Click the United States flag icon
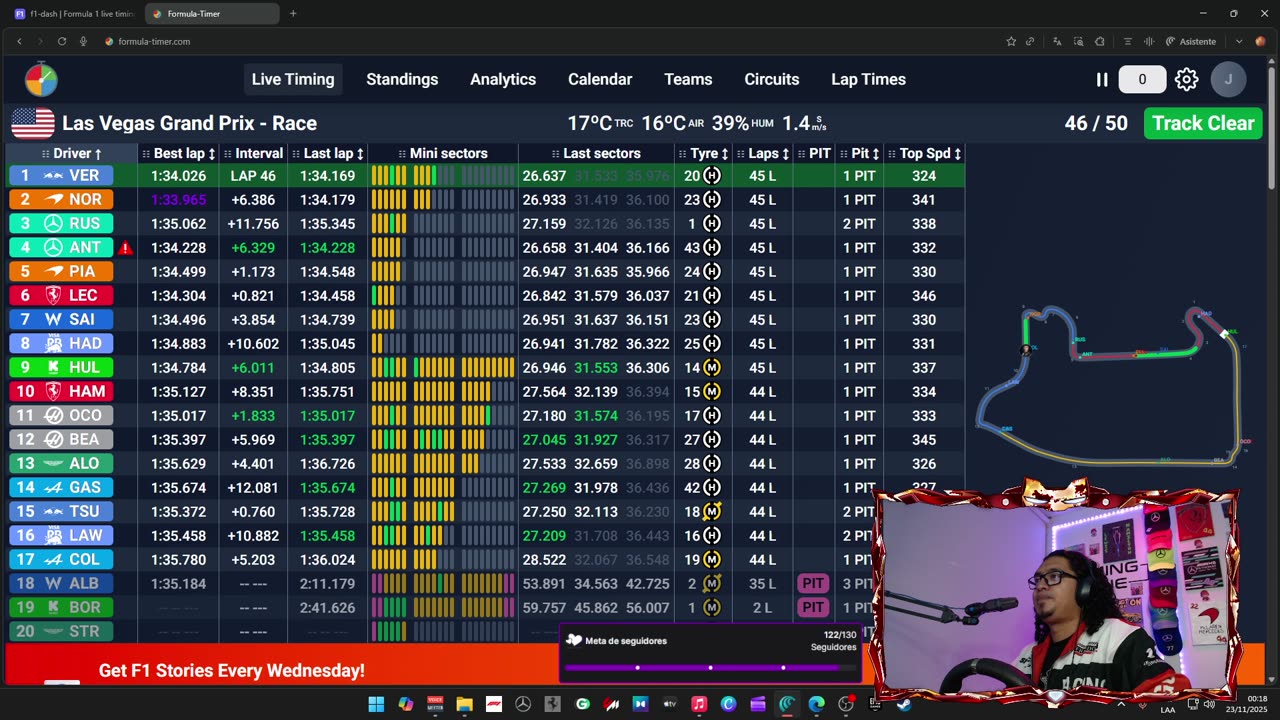Screen dimensions: 1280x720 [33, 123]
